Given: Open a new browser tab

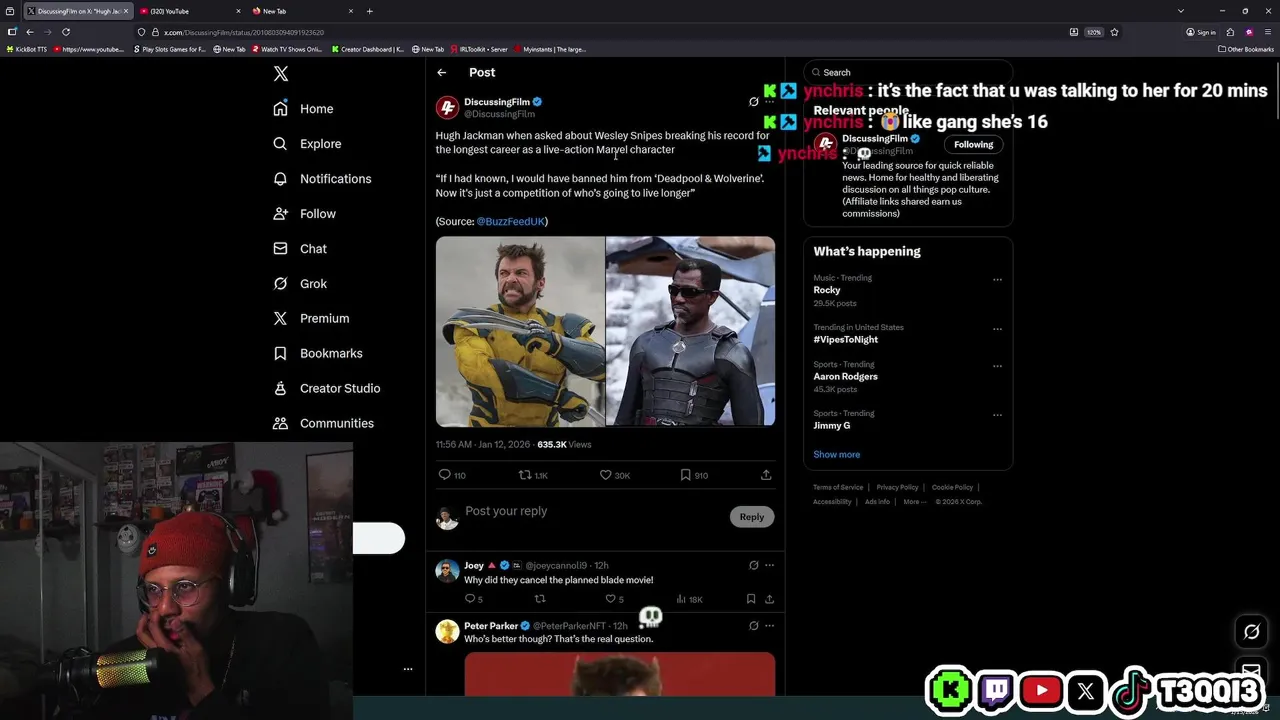Looking at the screenshot, I should (370, 11).
